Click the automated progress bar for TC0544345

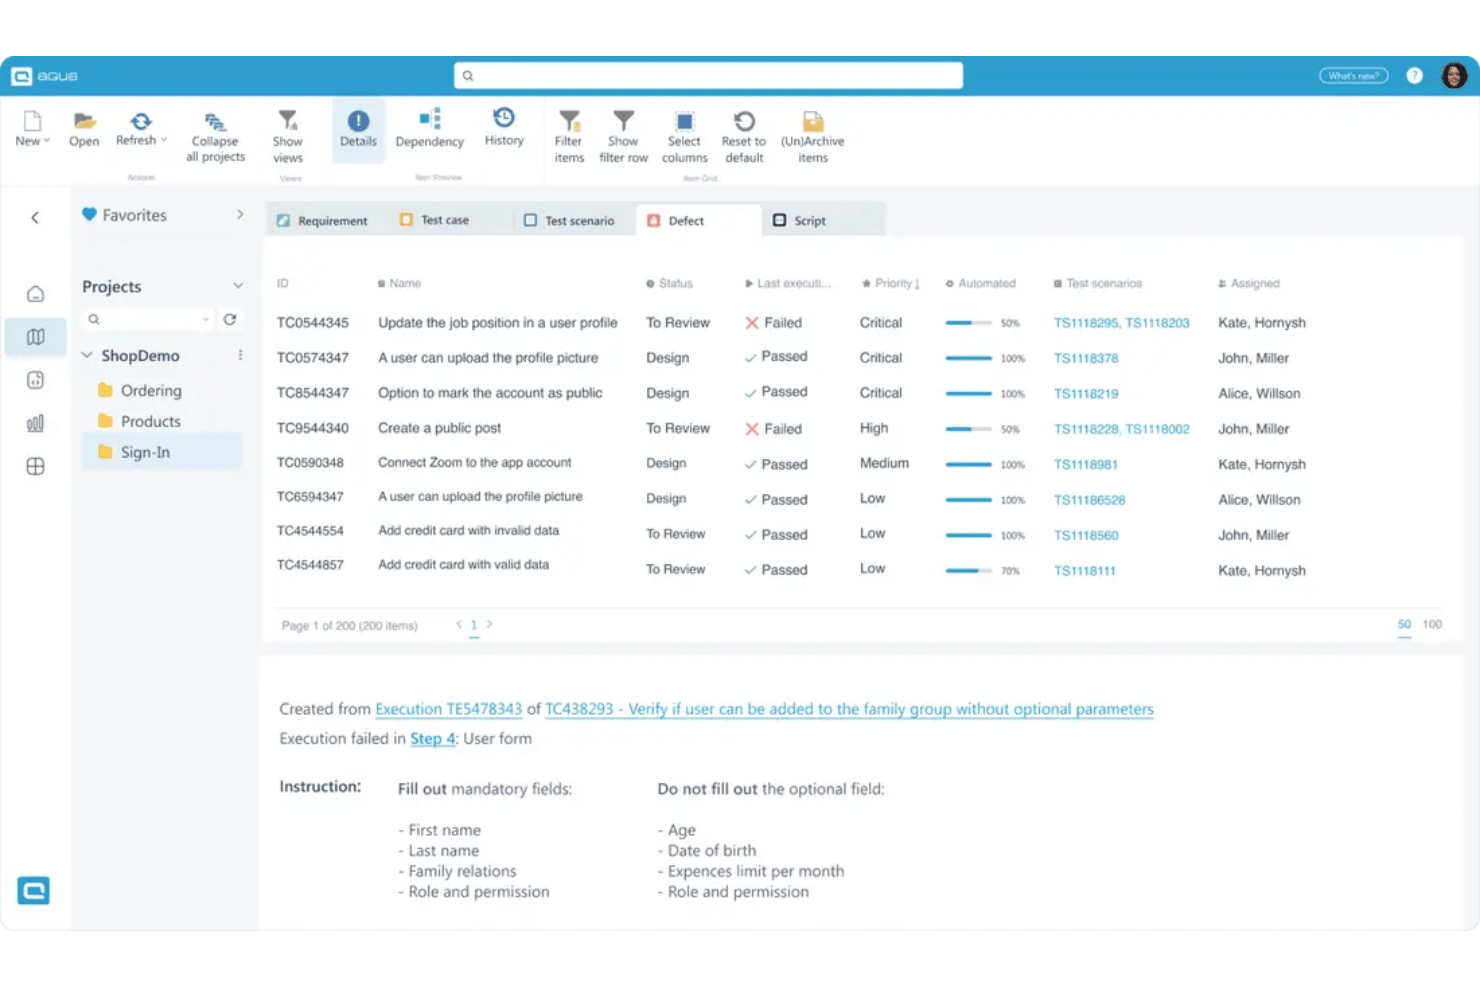pyautogui.click(x=969, y=323)
